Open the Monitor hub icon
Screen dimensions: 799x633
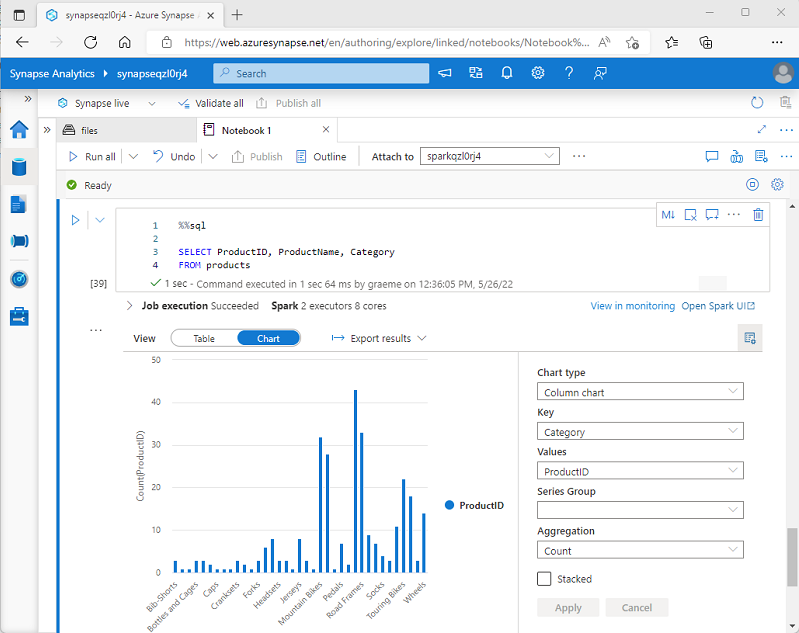[19, 278]
